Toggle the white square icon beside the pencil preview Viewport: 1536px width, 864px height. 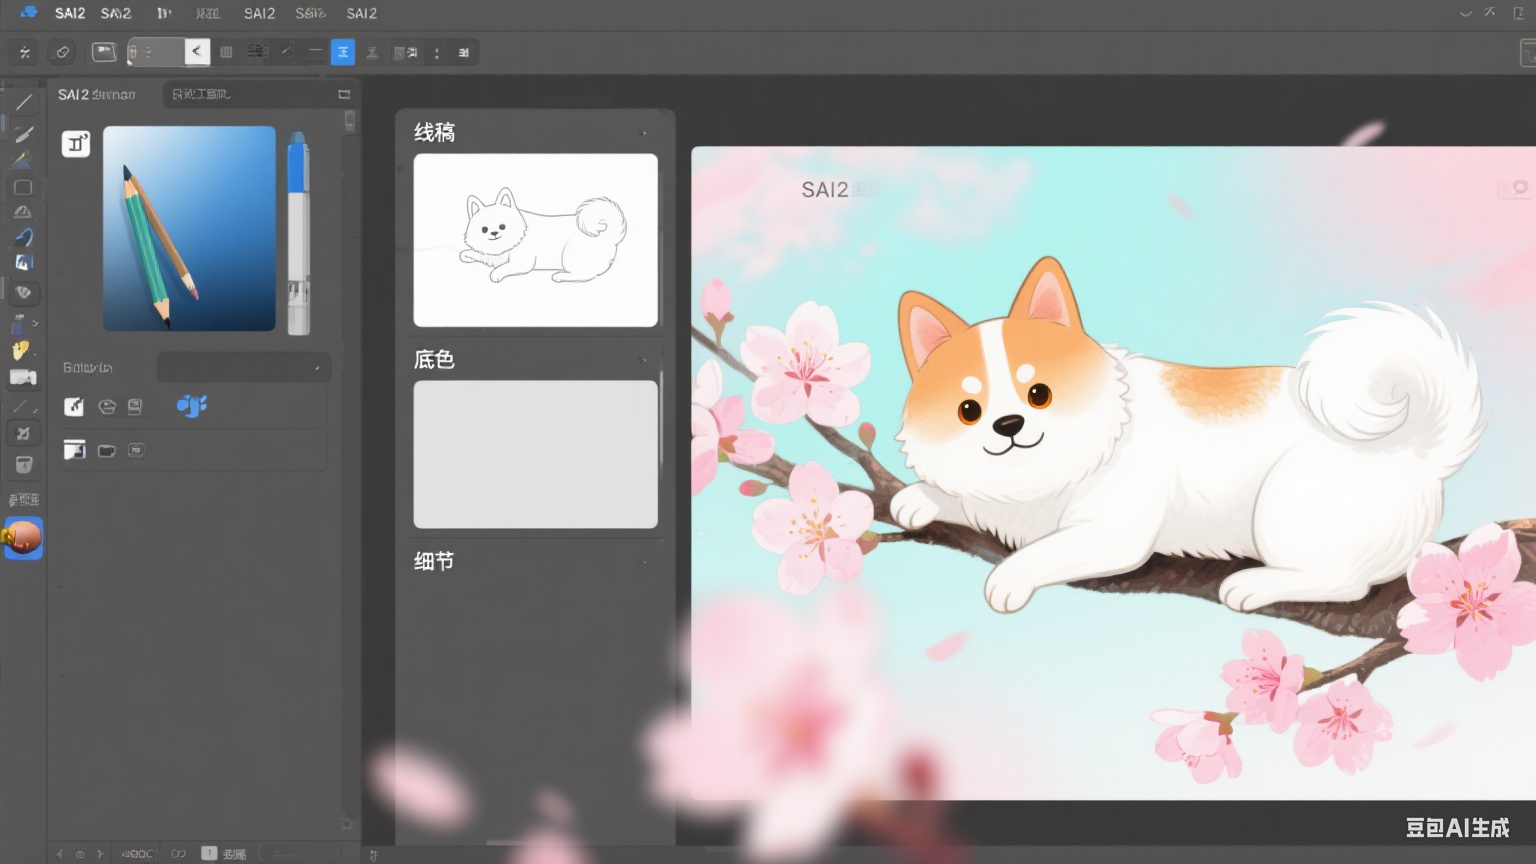tap(76, 144)
